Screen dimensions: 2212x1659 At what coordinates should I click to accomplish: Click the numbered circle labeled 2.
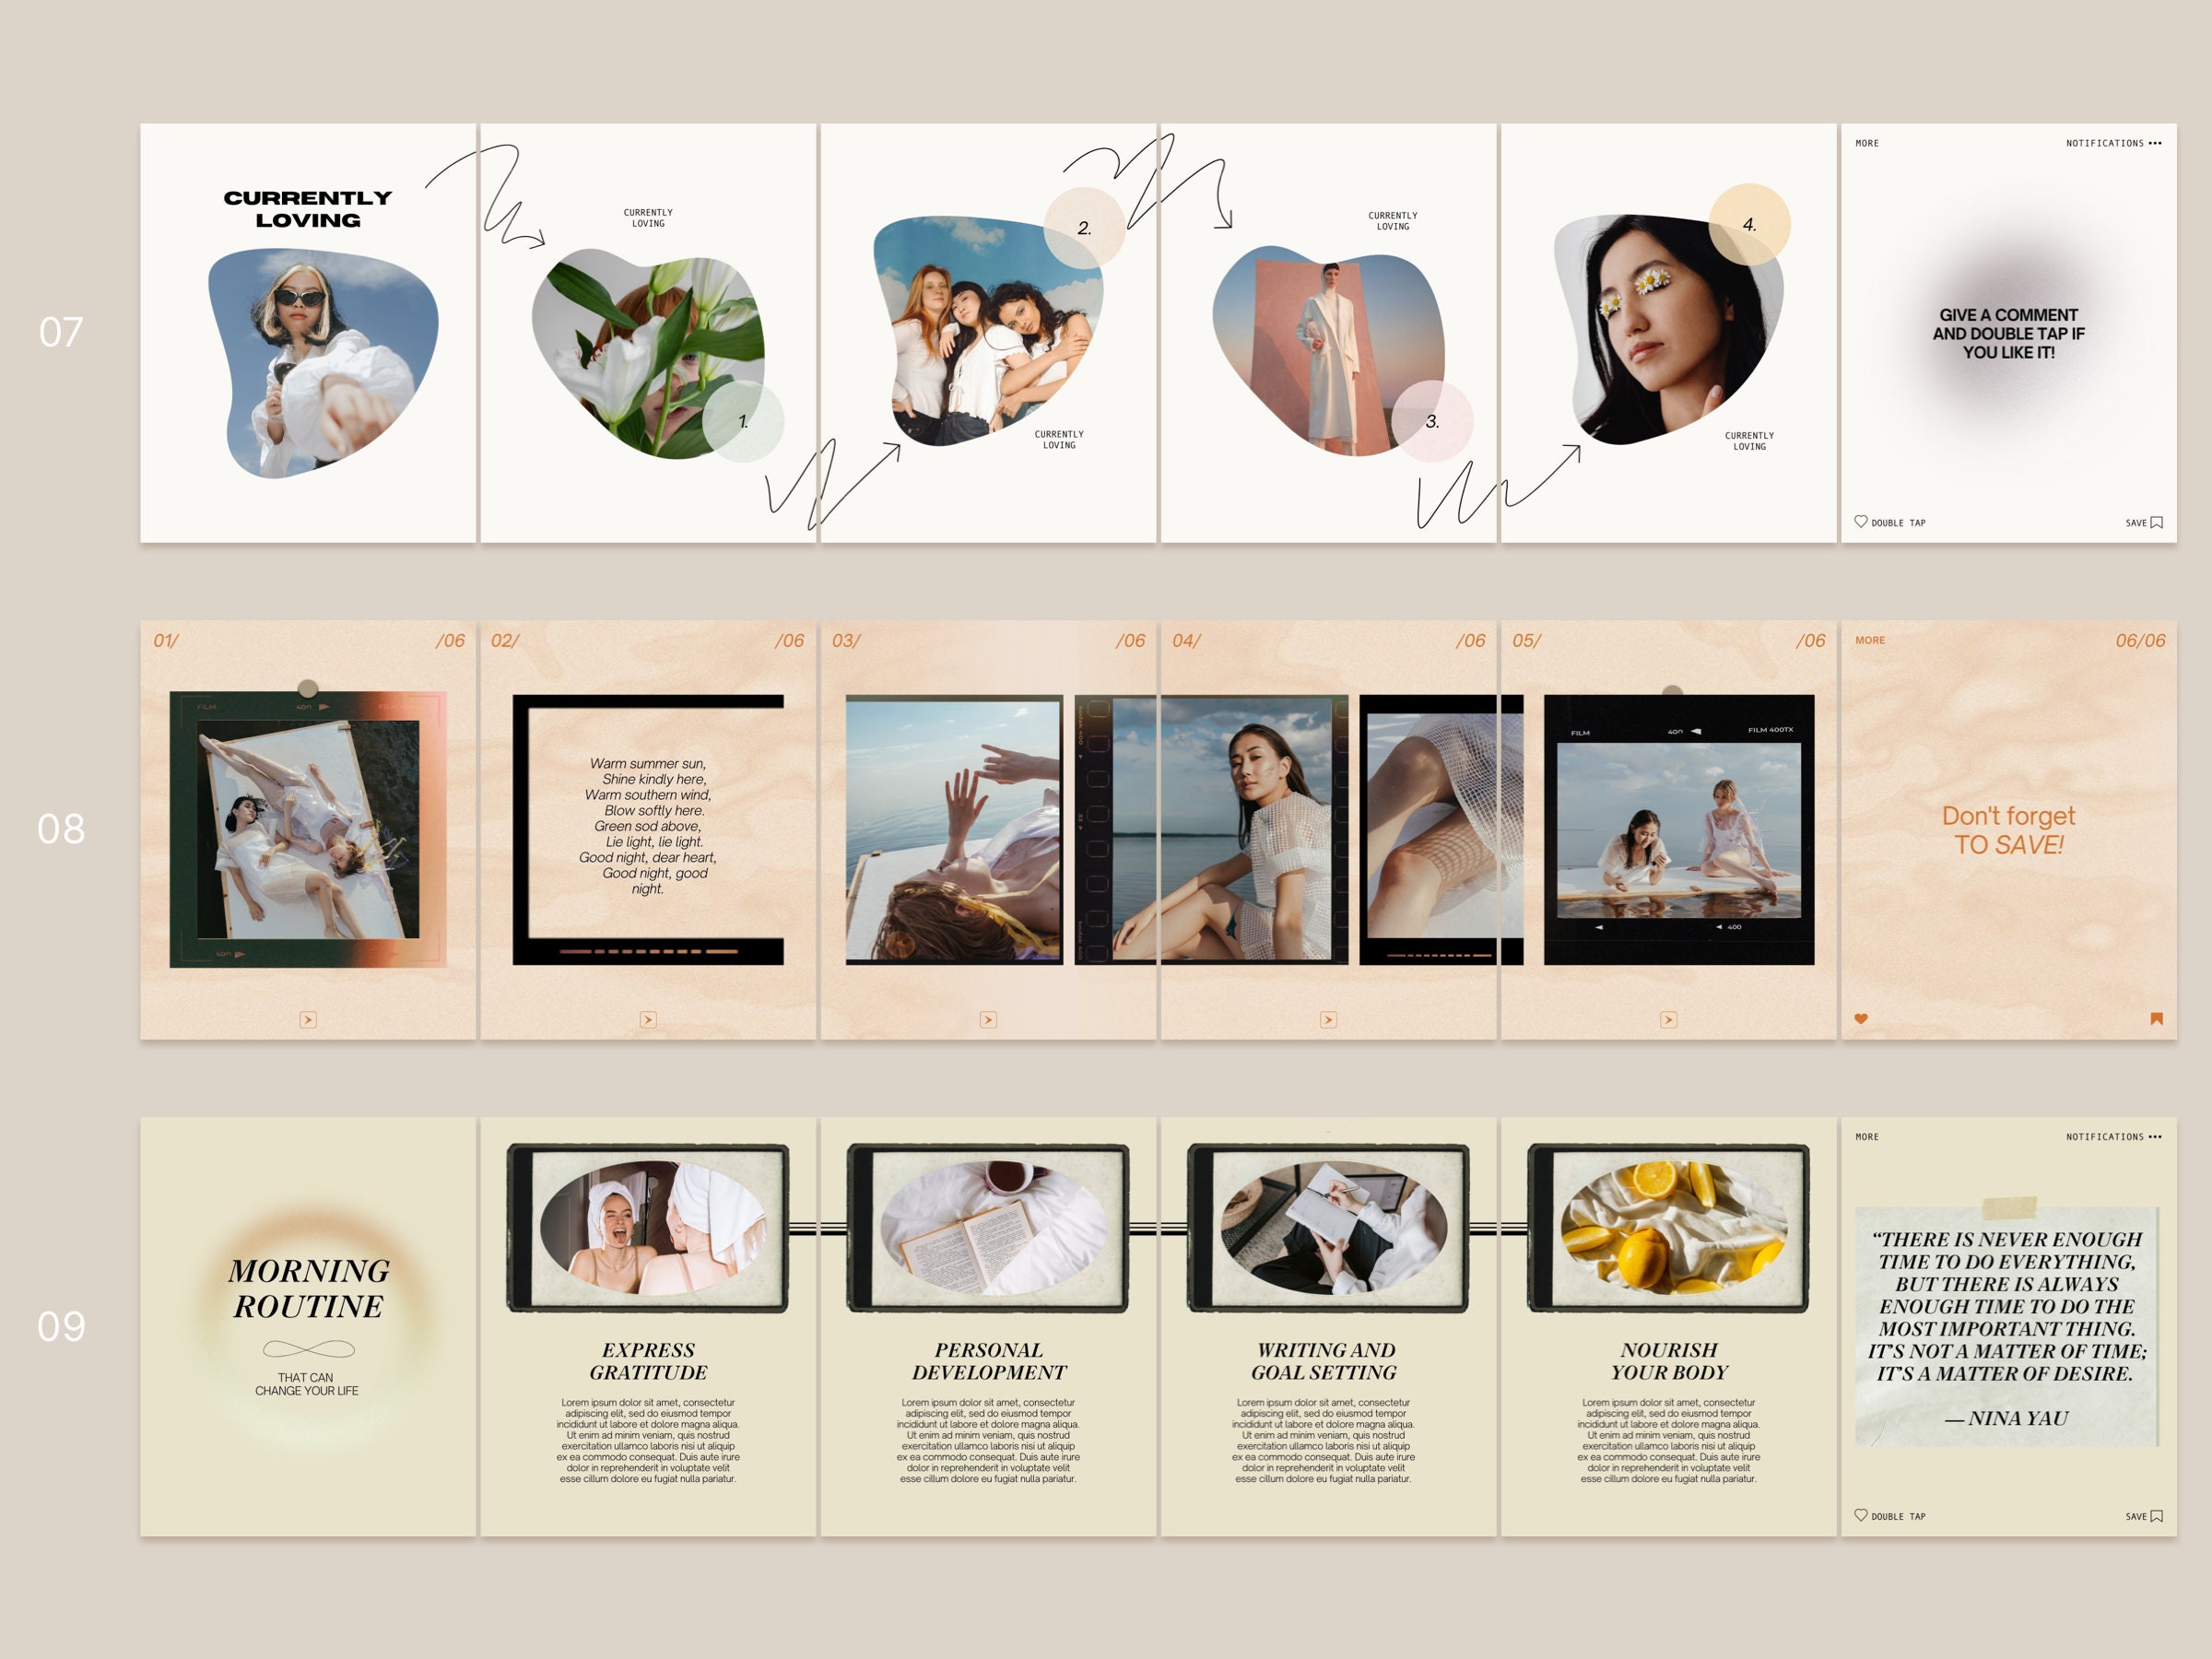coord(1085,228)
